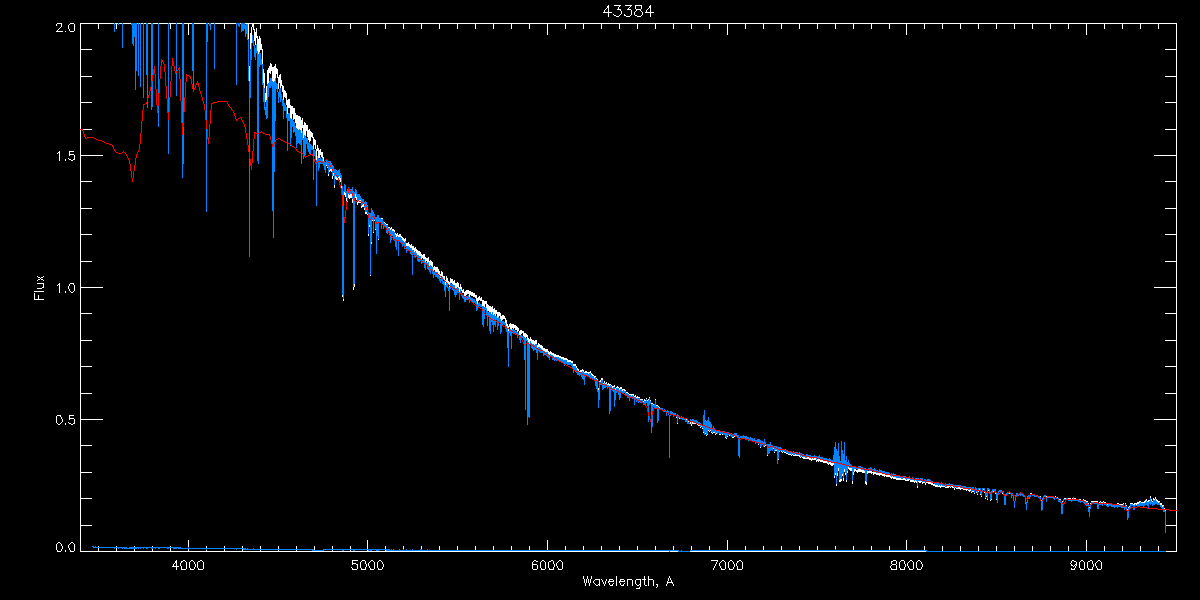1200x600 pixels.
Task: Select the Flux axis label
Action: (39, 288)
